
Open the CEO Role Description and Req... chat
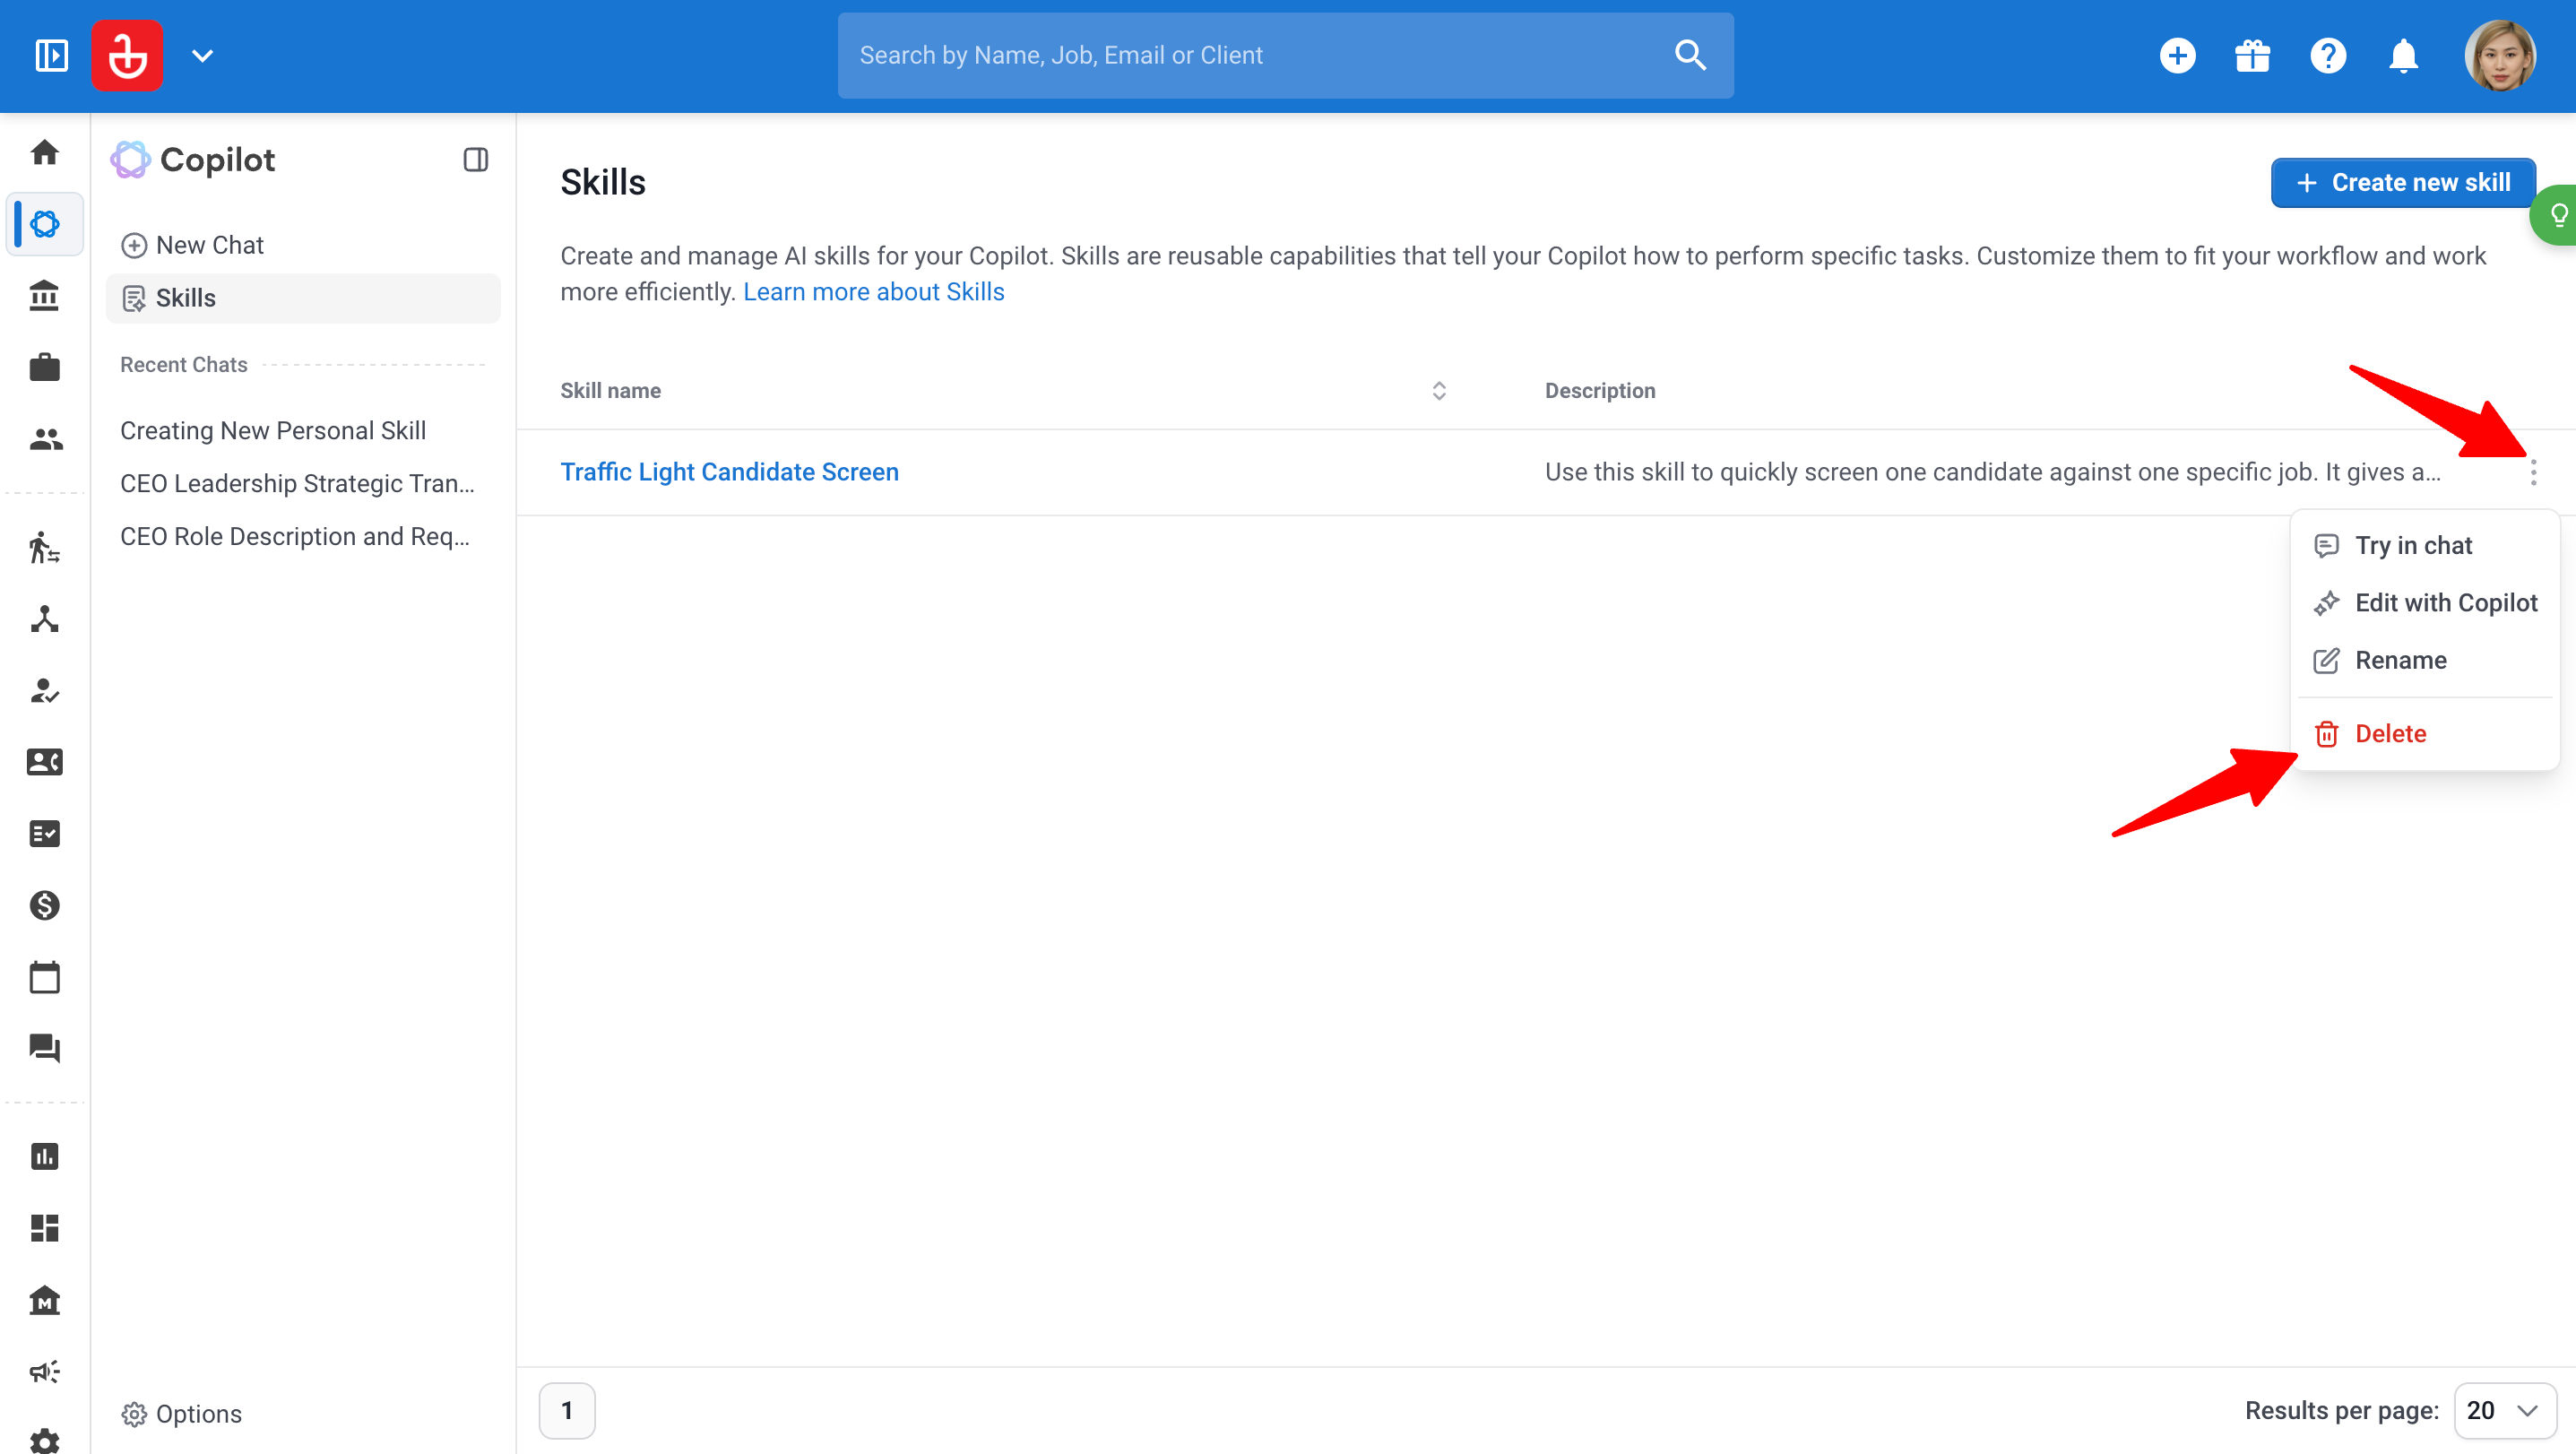tap(294, 537)
